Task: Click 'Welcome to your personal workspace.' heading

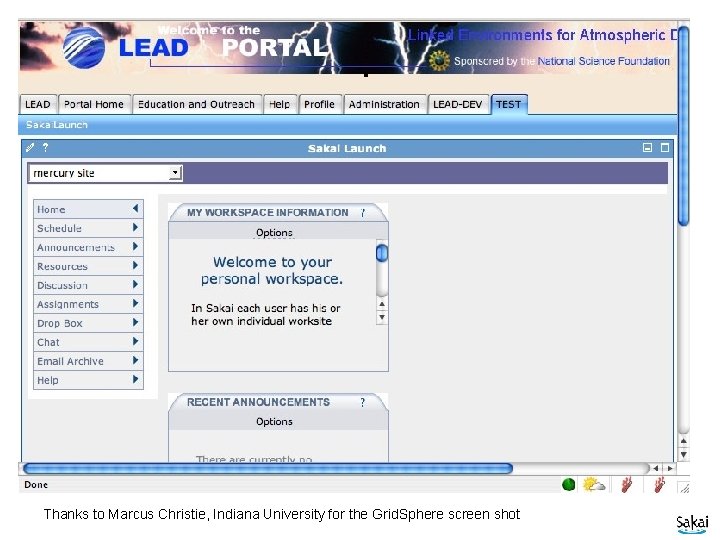Action: 272,270
